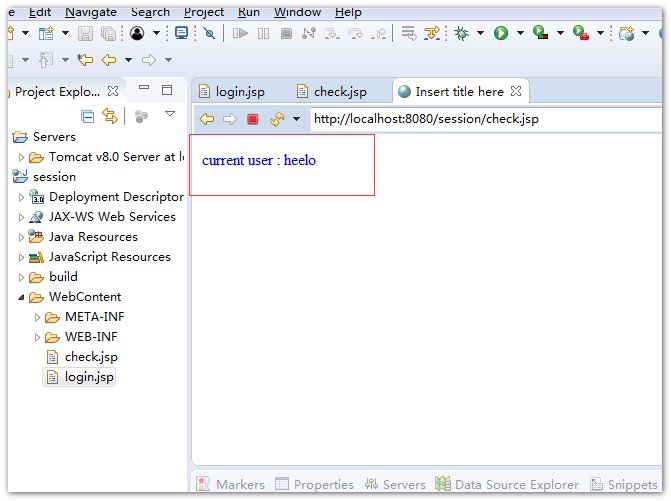This screenshot has width=671, height=501.
Task: Expand the Java Resources tree node
Action: [22, 237]
